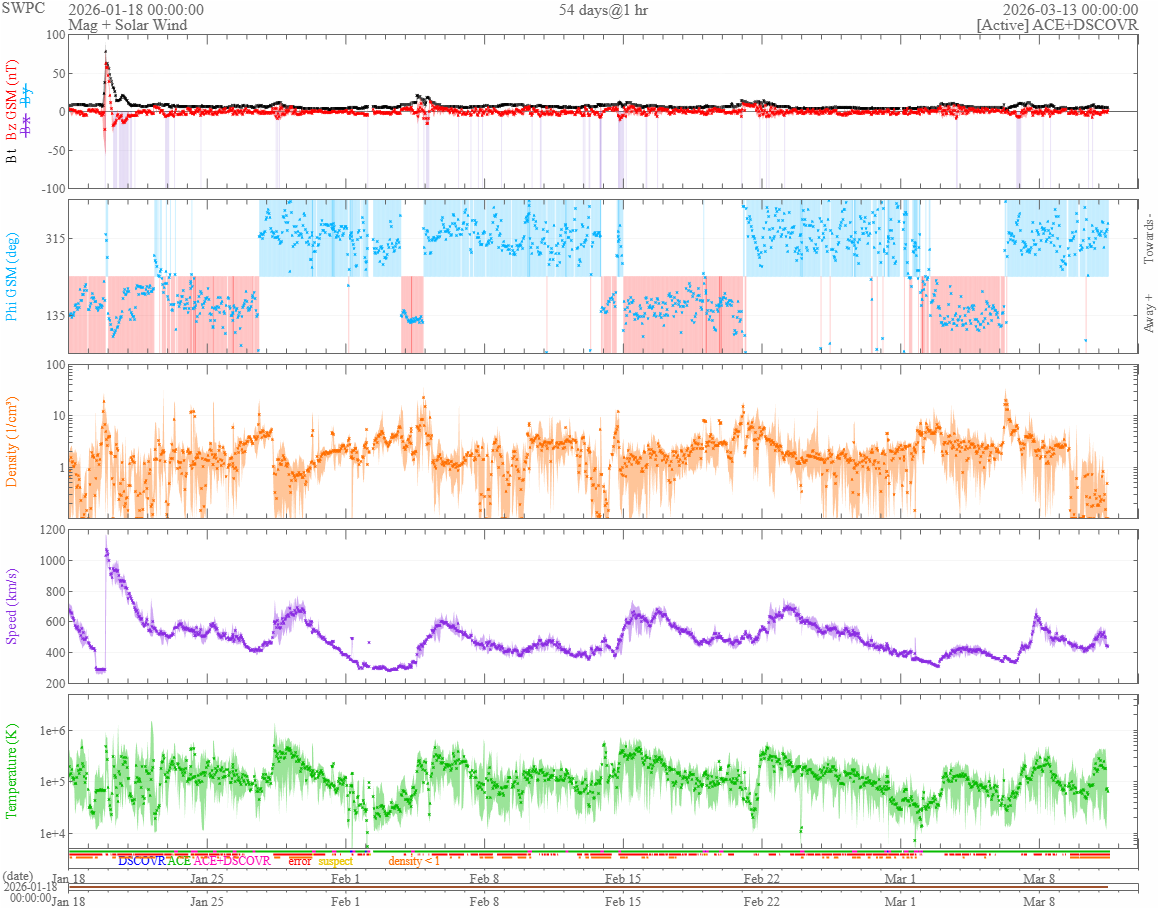Click the start date 2026-01-18 00:00:00

tap(136, 10)
